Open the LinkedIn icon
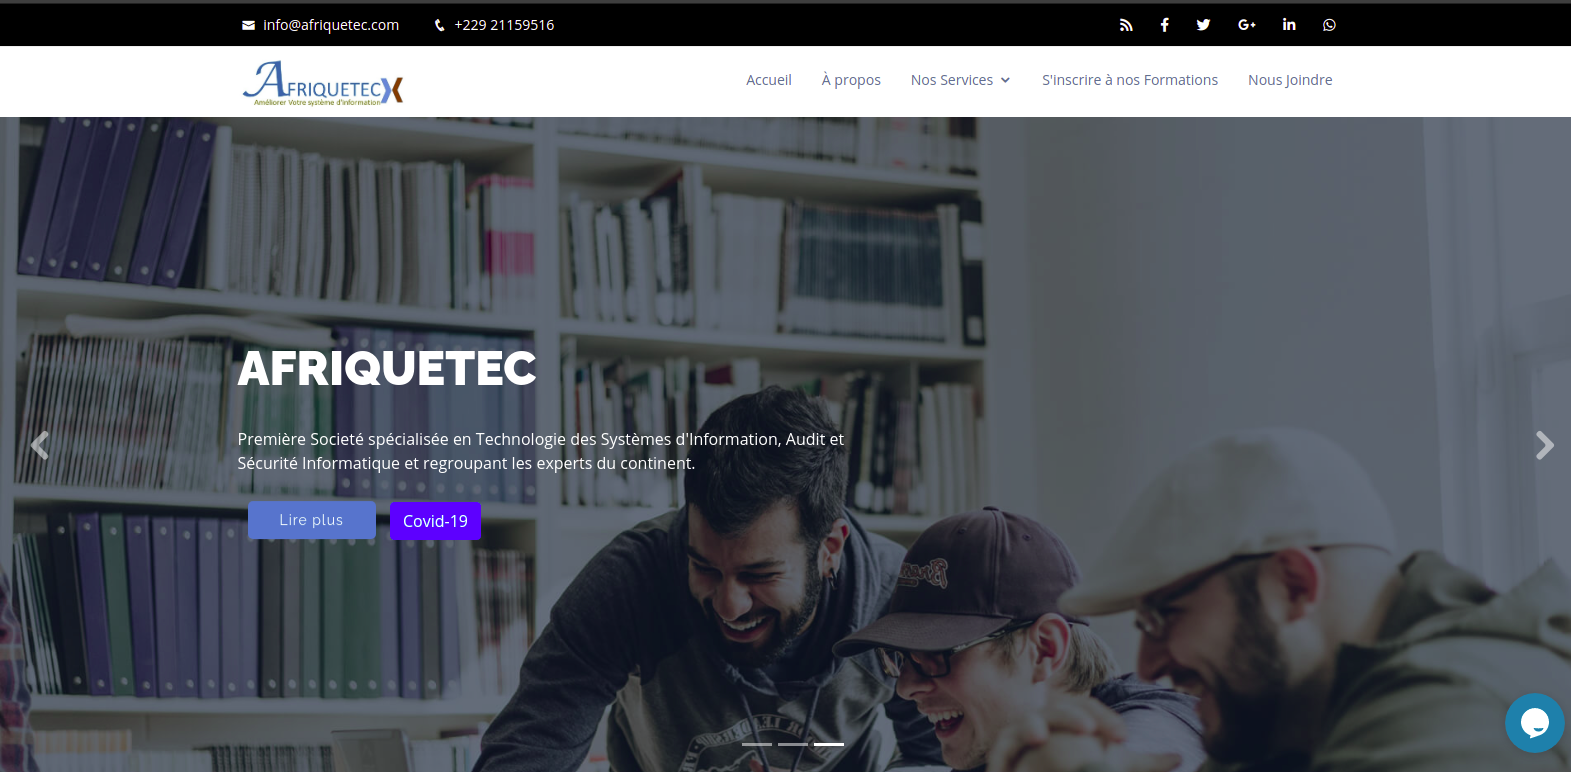This screenshot has height=773, width=1571. coord(1289,25)
